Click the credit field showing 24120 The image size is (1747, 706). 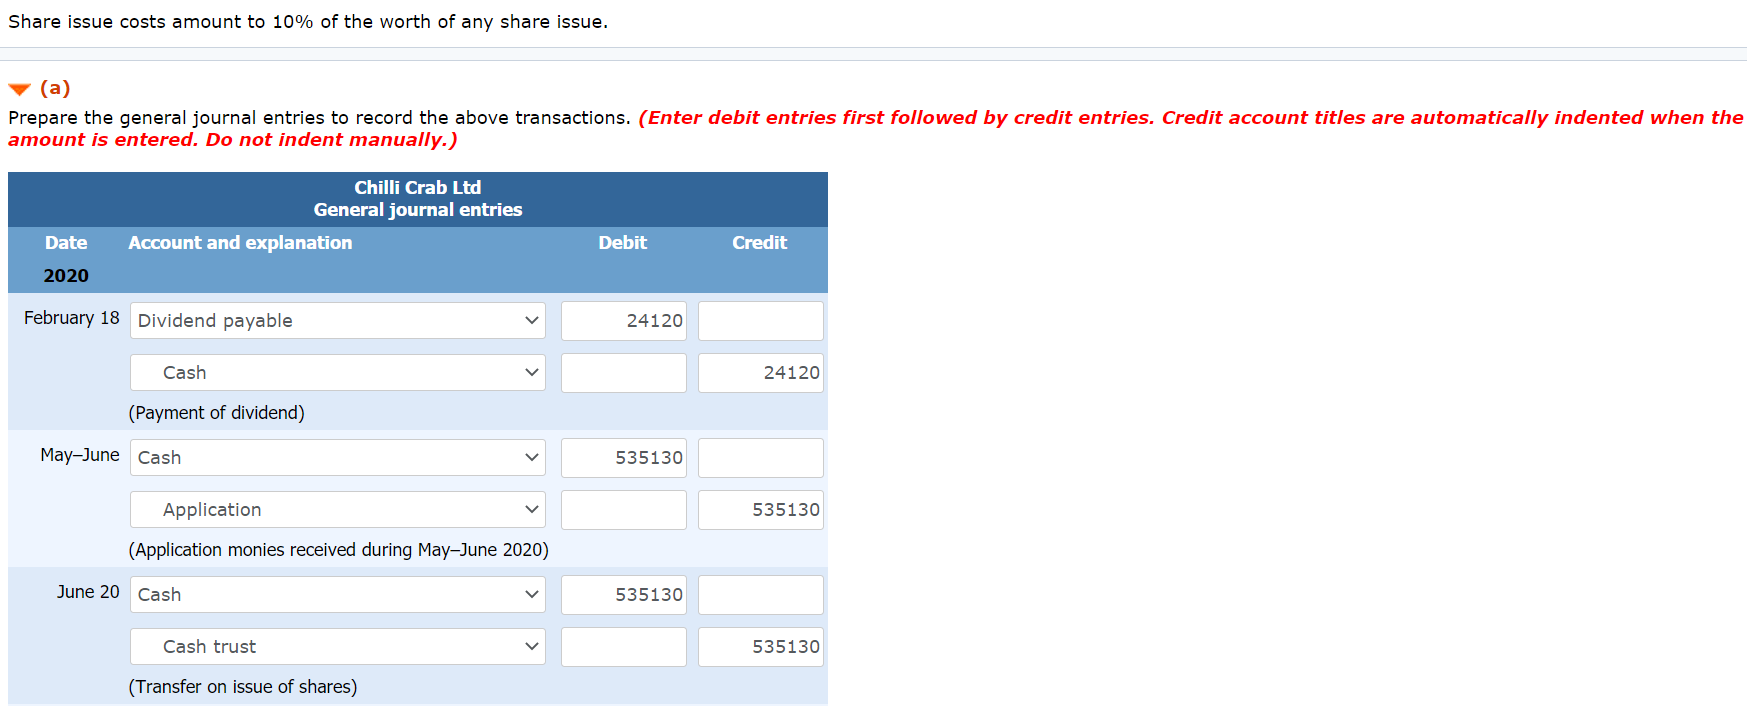(x=761, y=372)
